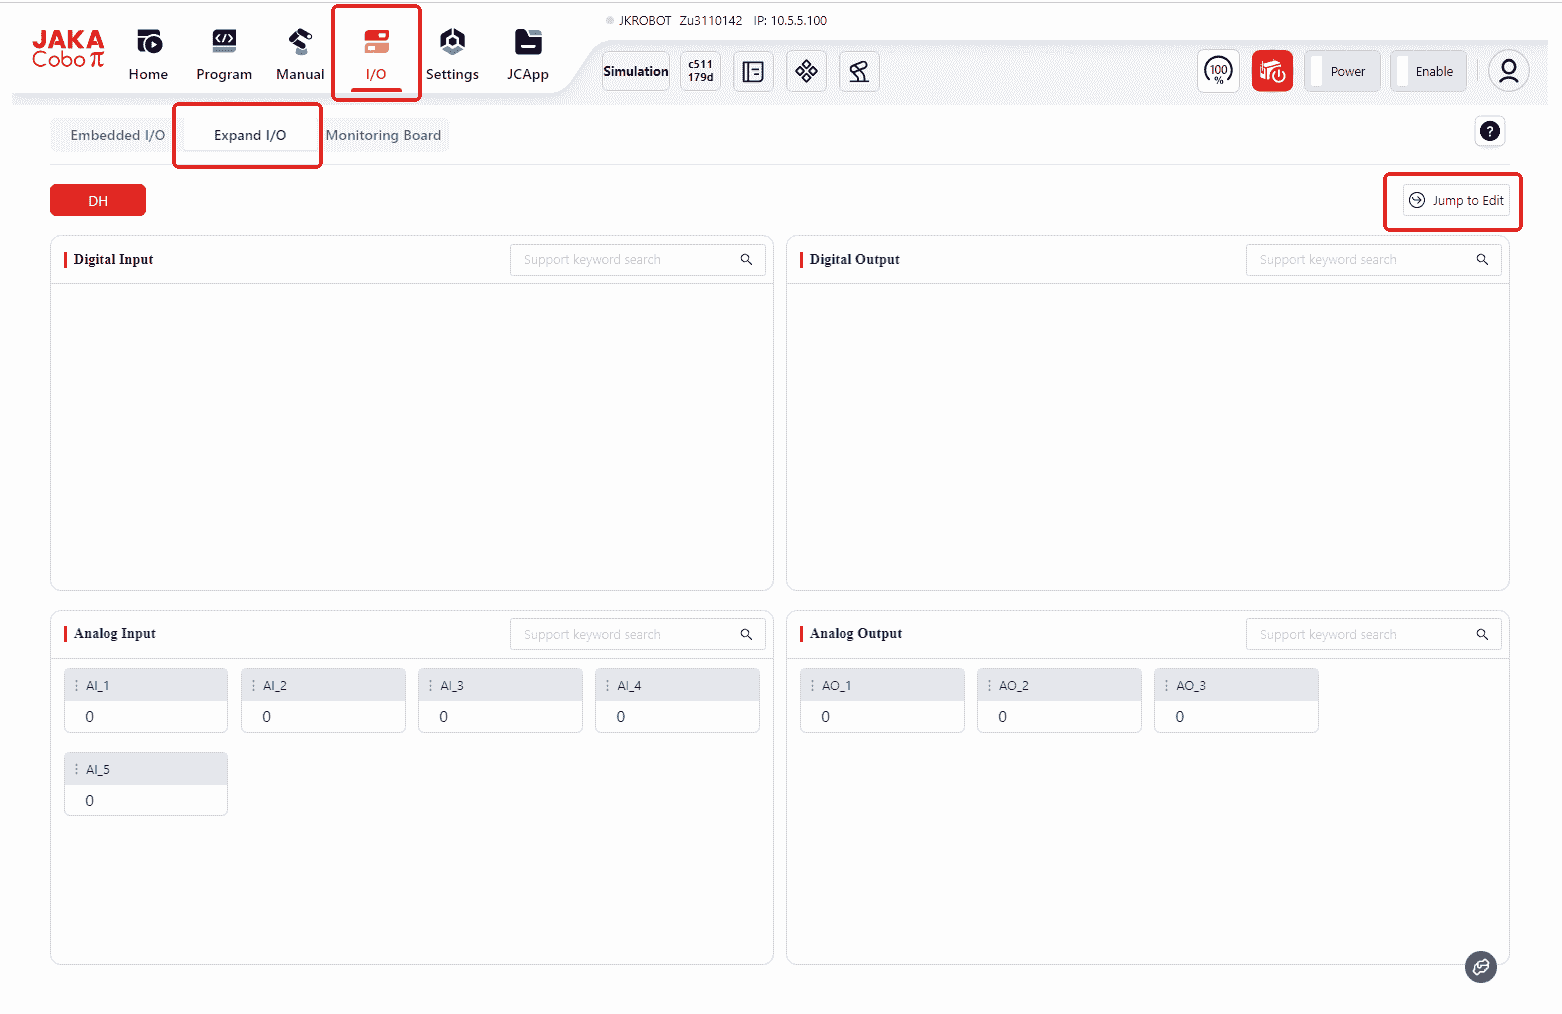Click the Jump to Edit button
This screenshot has height=1014, width=1562.
point(1456,200)
